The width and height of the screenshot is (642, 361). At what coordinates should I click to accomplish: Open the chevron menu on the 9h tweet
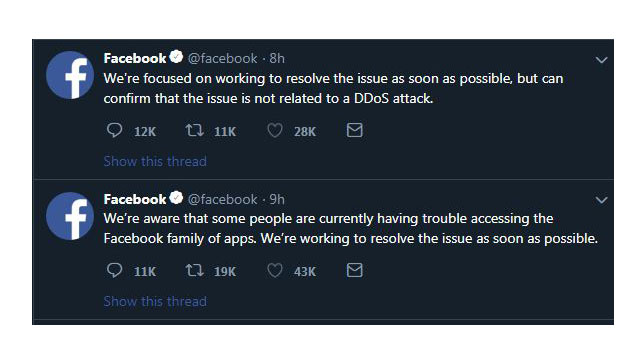pyautogui.click(x=601, y=200)
